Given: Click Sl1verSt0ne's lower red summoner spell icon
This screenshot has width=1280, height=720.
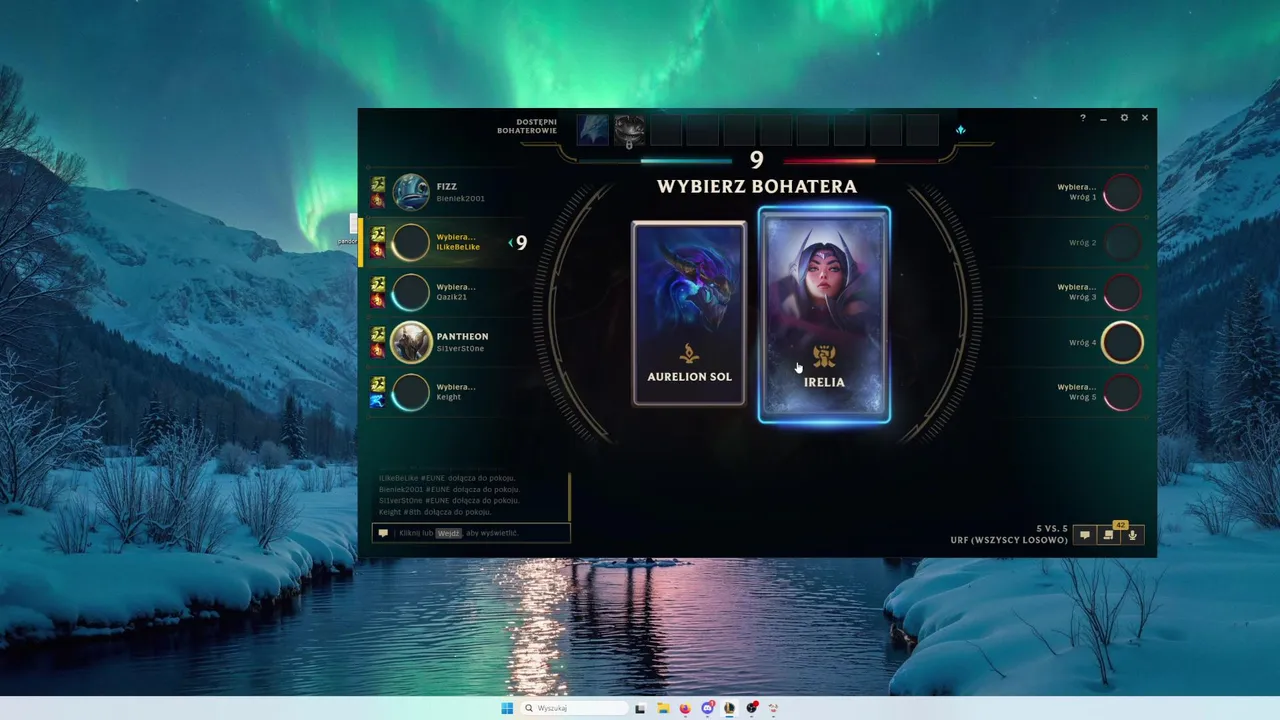Looking at the screenshot, I should (x=378, y=350).
